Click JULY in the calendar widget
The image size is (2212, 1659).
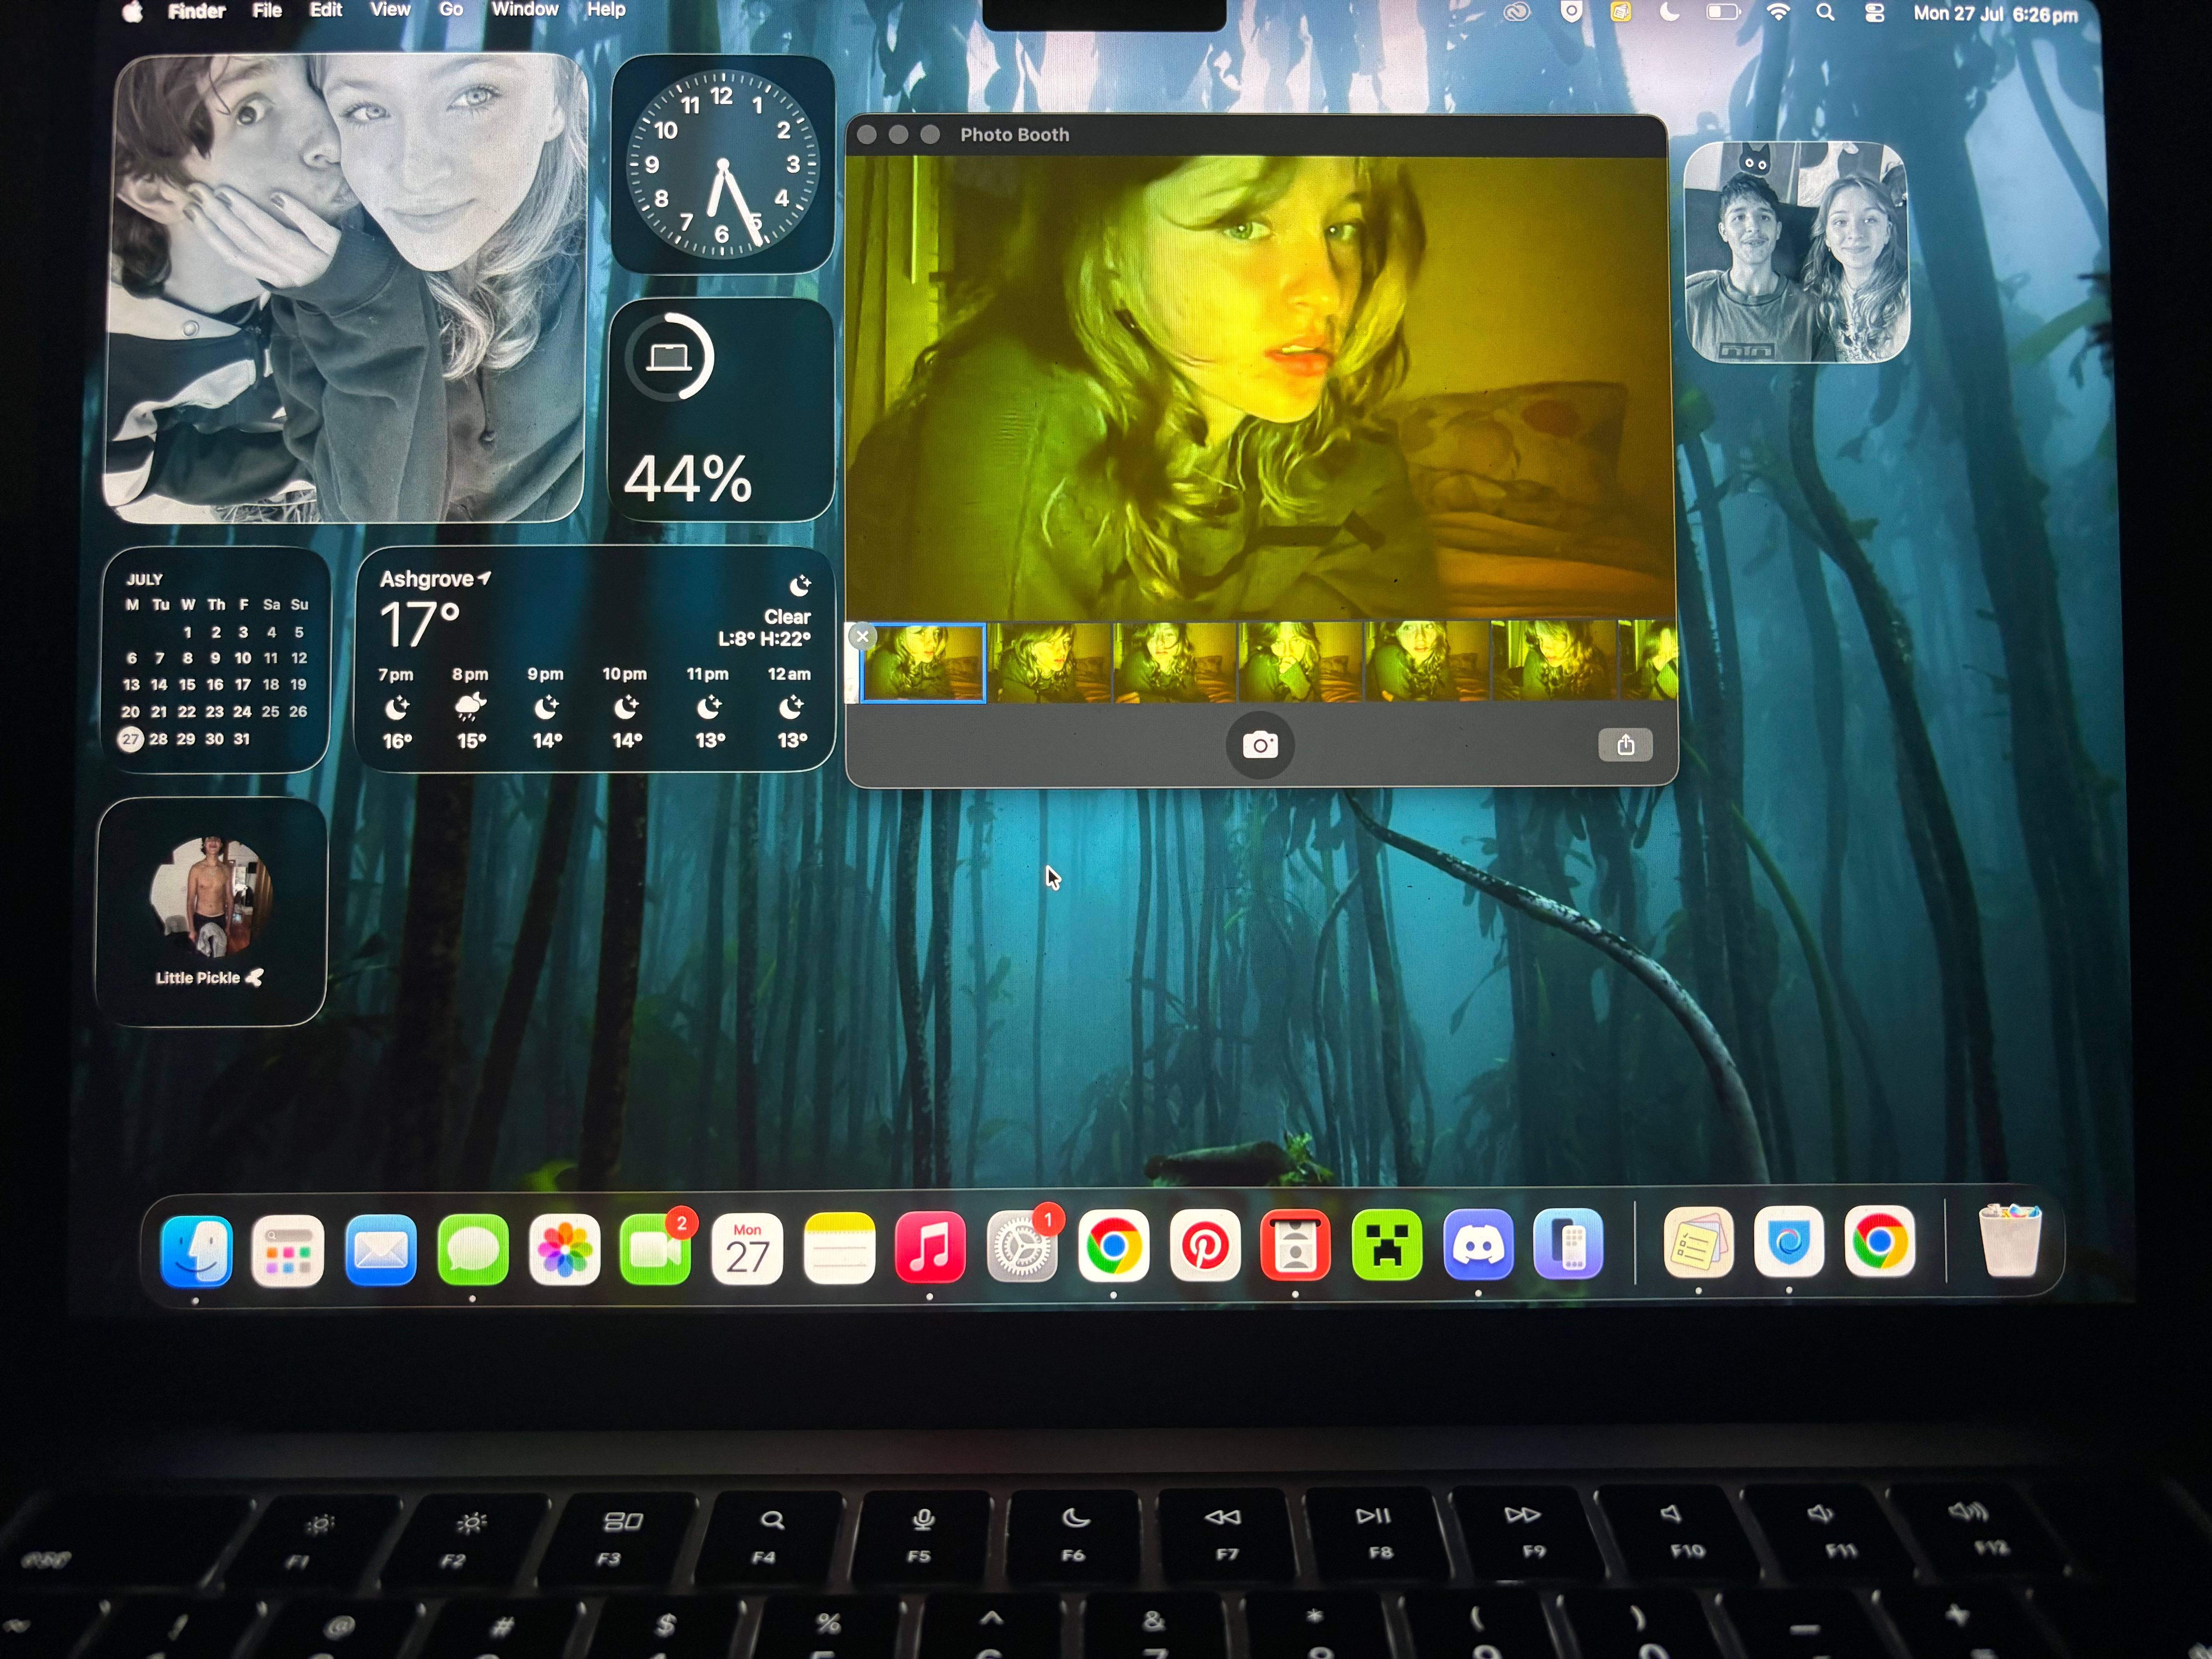click(145, 579)
